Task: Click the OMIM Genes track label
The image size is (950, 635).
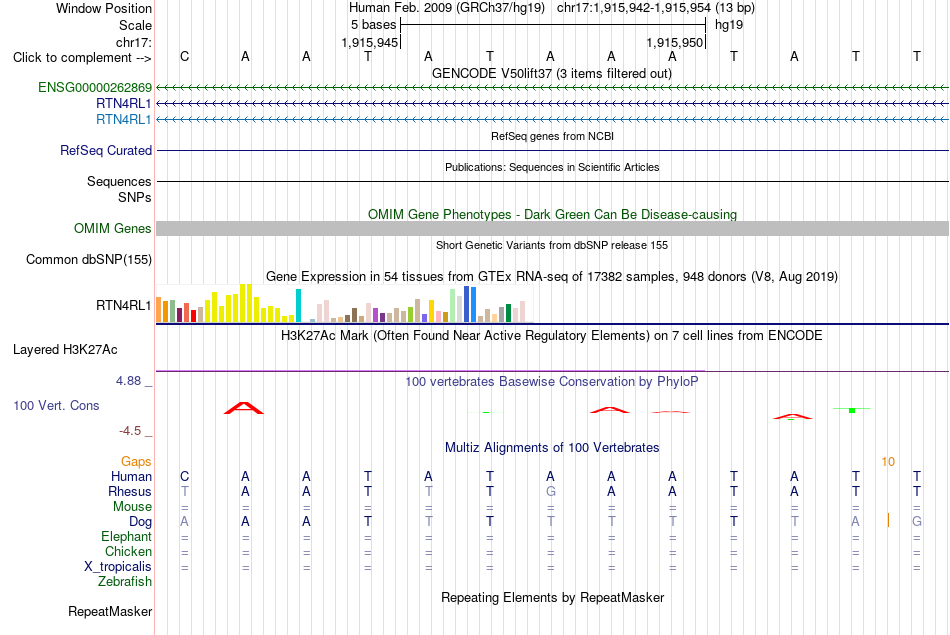Action: pos(112,228)
